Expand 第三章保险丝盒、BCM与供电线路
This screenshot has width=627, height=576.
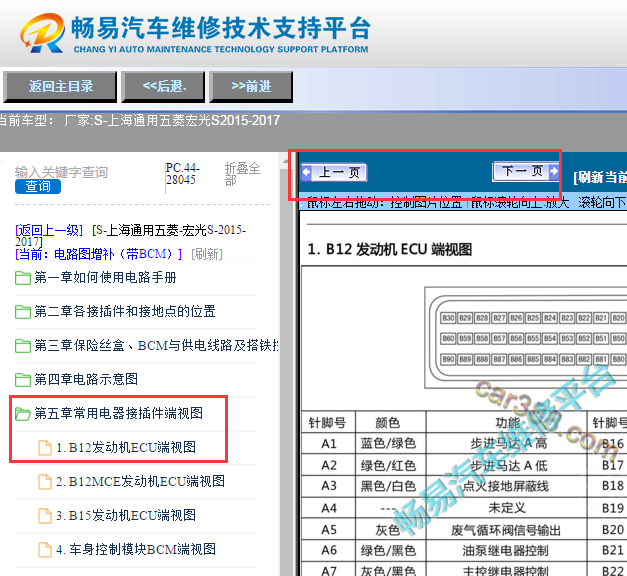pyautogui.click(x=156, y=345)
